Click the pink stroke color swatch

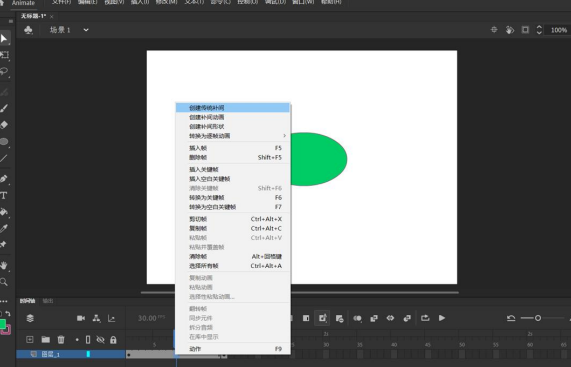(x=7, y=330)
